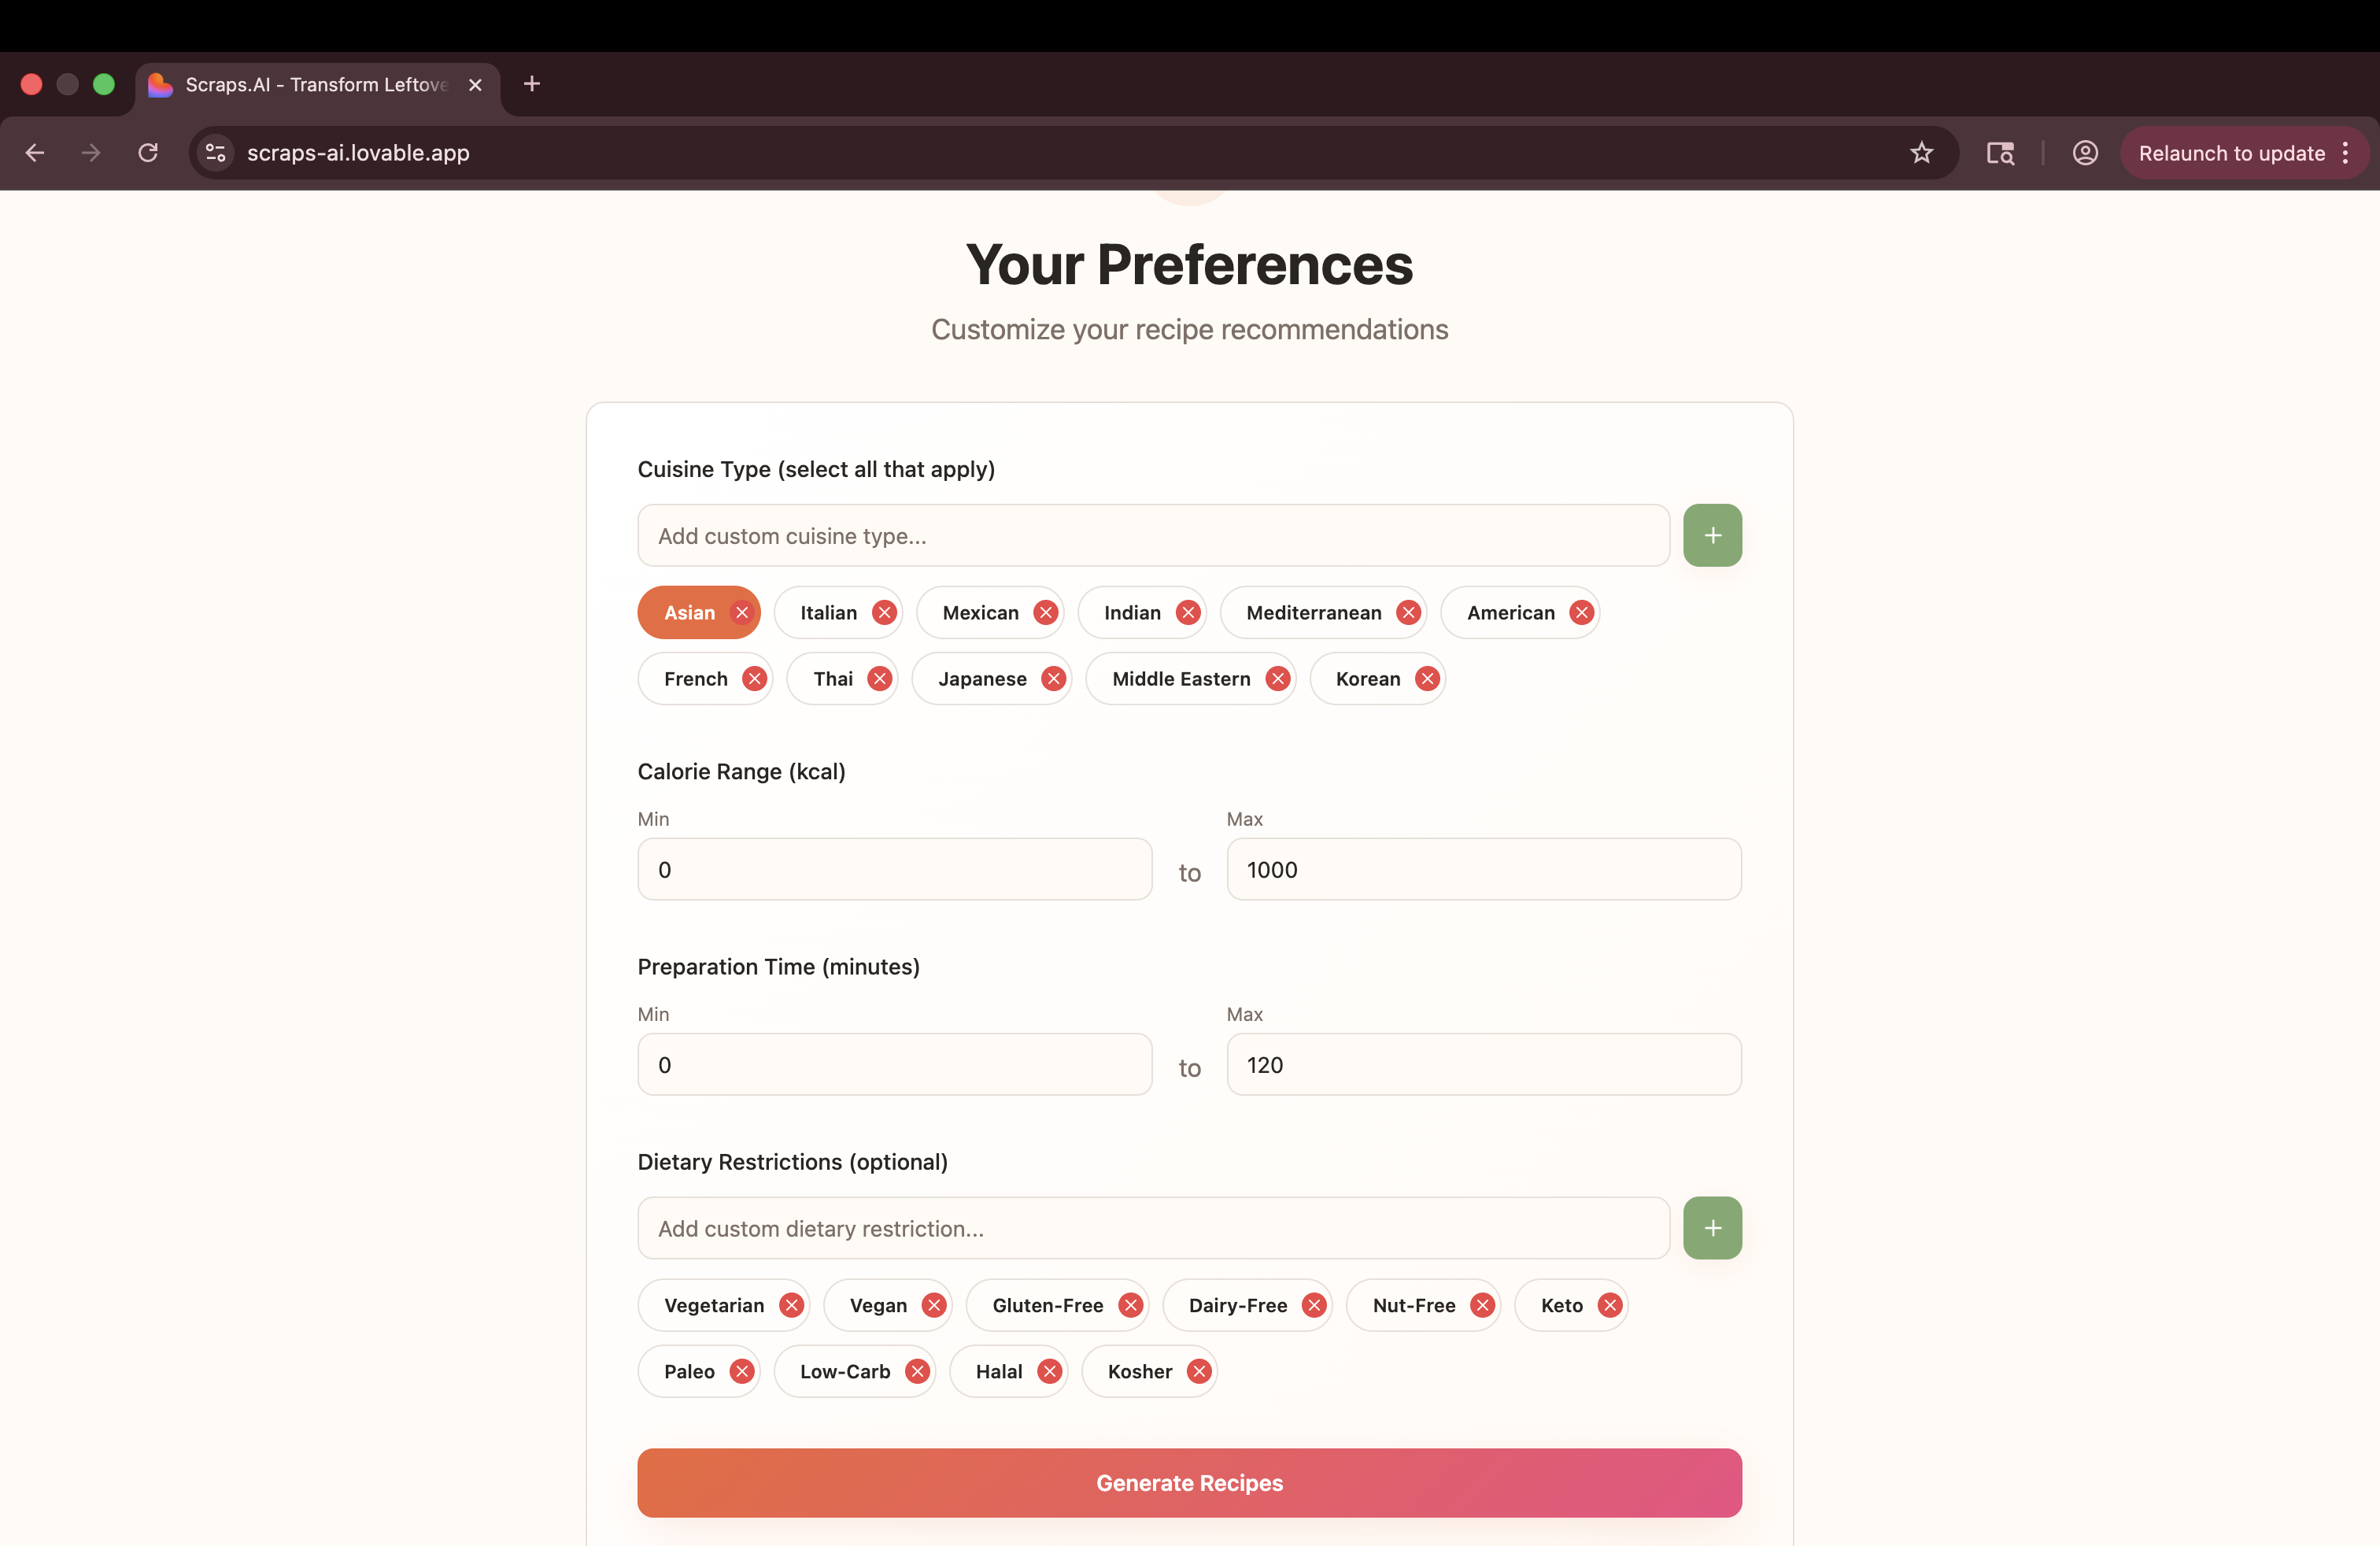Click the green plus to add cuisine type

[1712, 535]
